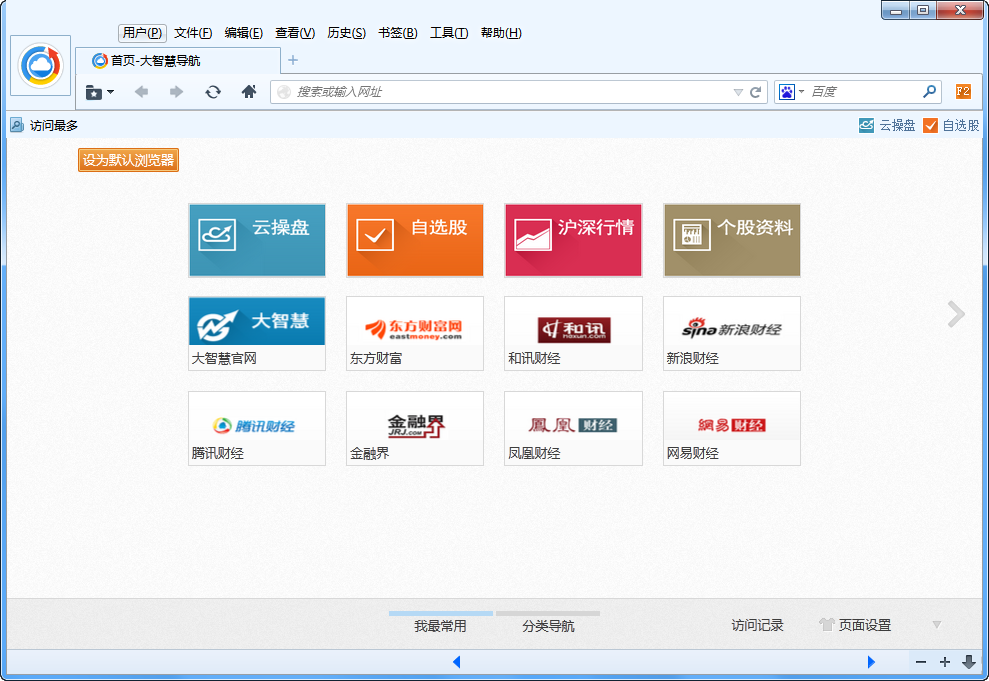Open 网易财经 site thumbnail
989x681 pixels.
click(x=732, y=428)
